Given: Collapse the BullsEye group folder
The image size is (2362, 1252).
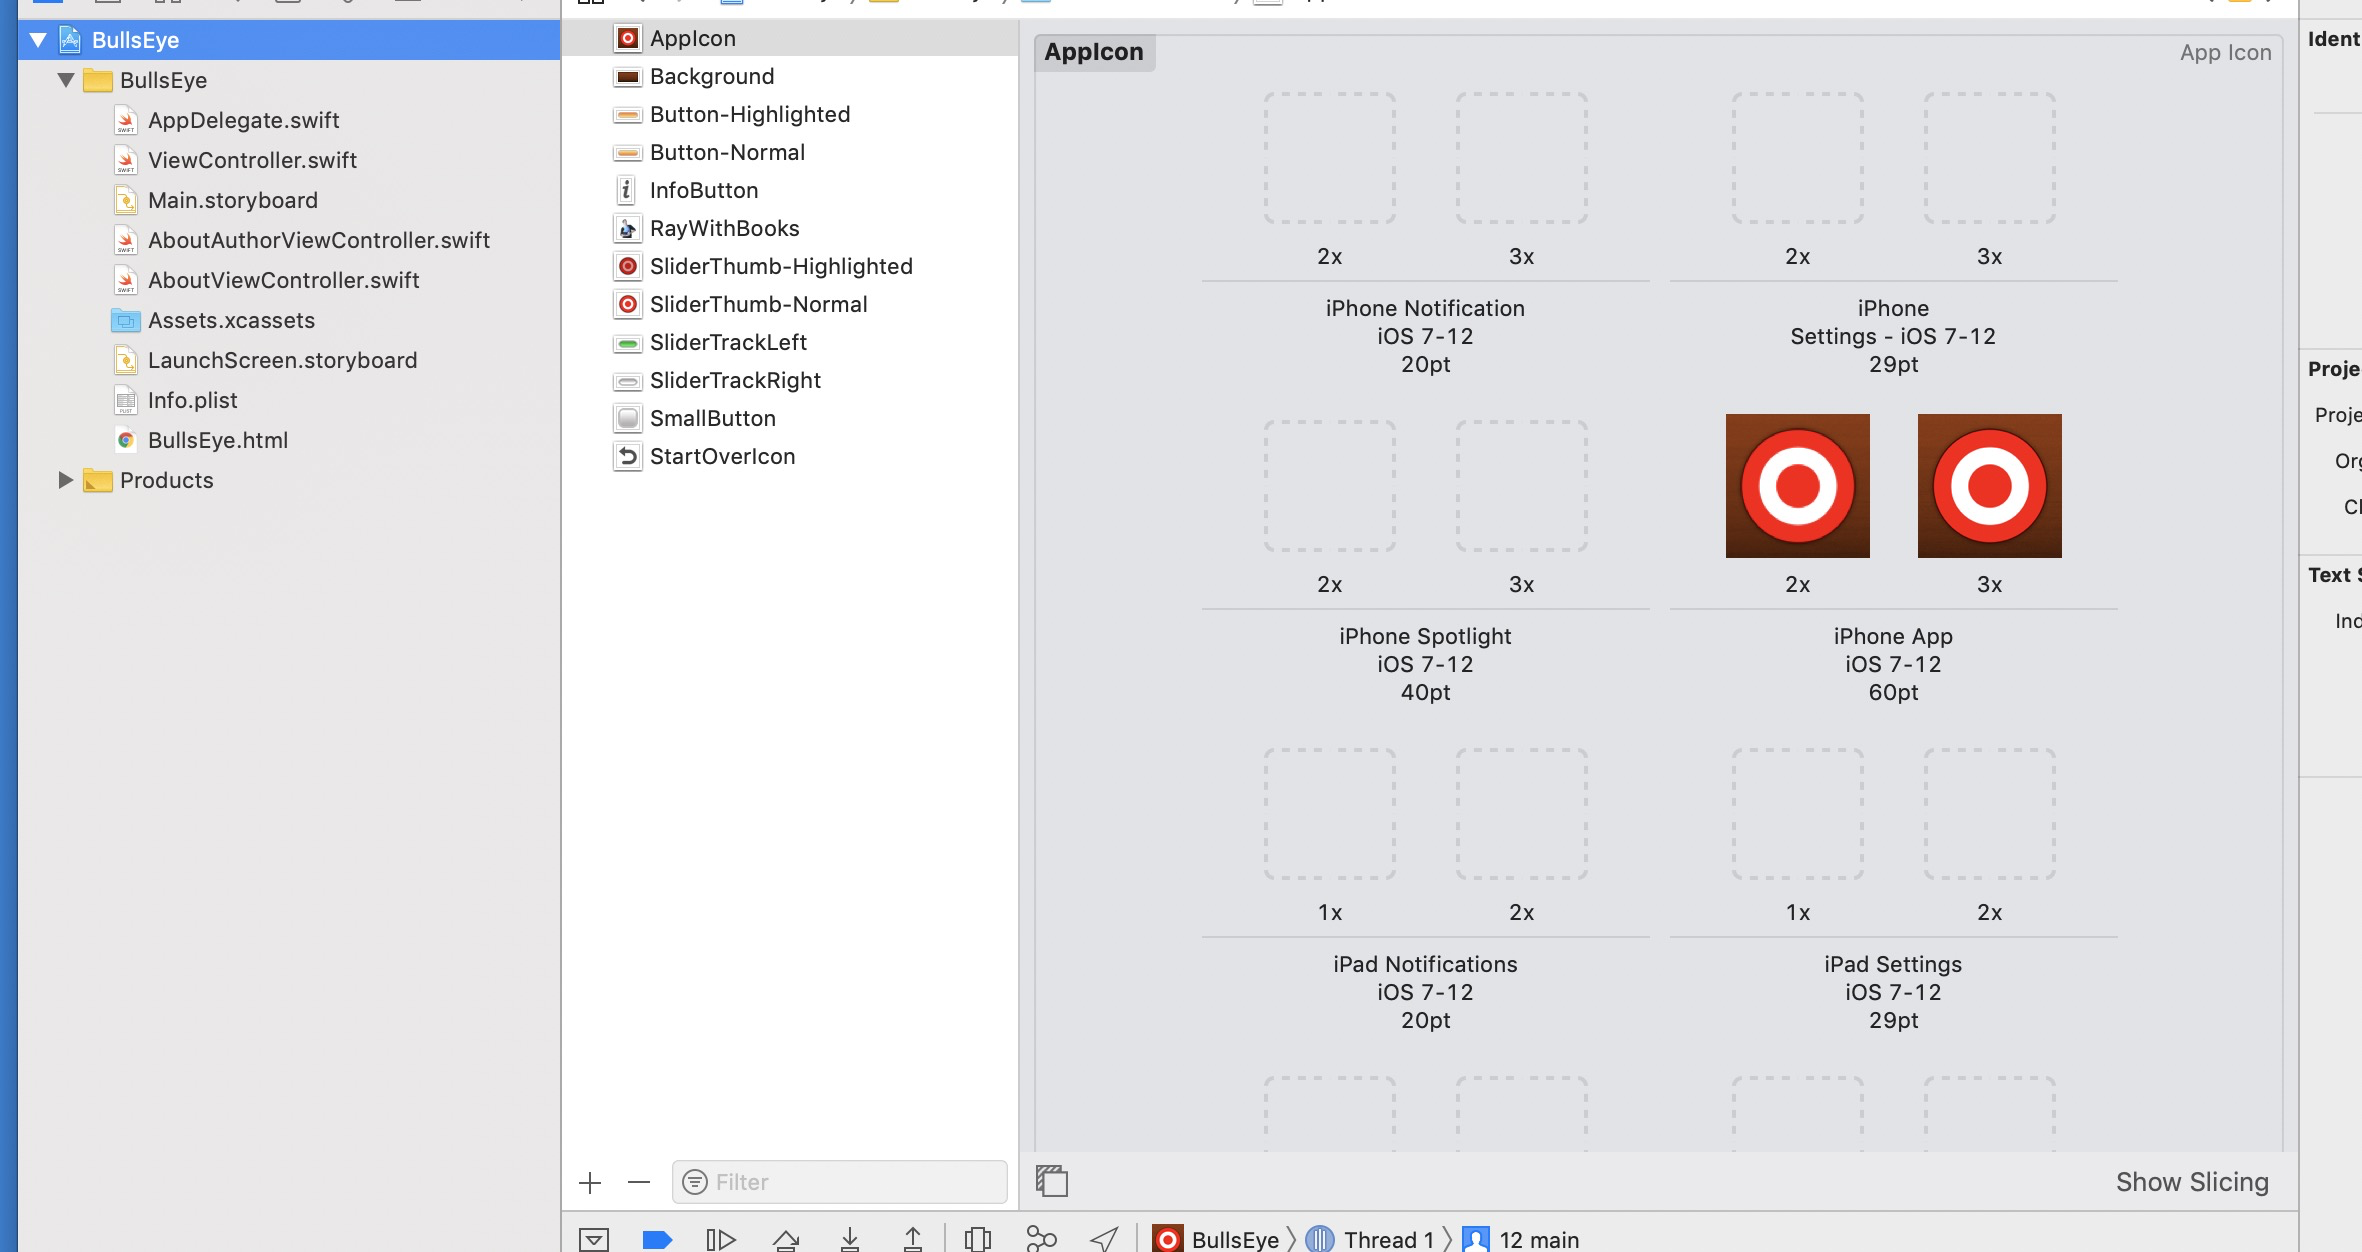Looking at the screenshot, I should click(x=66, y=80).
